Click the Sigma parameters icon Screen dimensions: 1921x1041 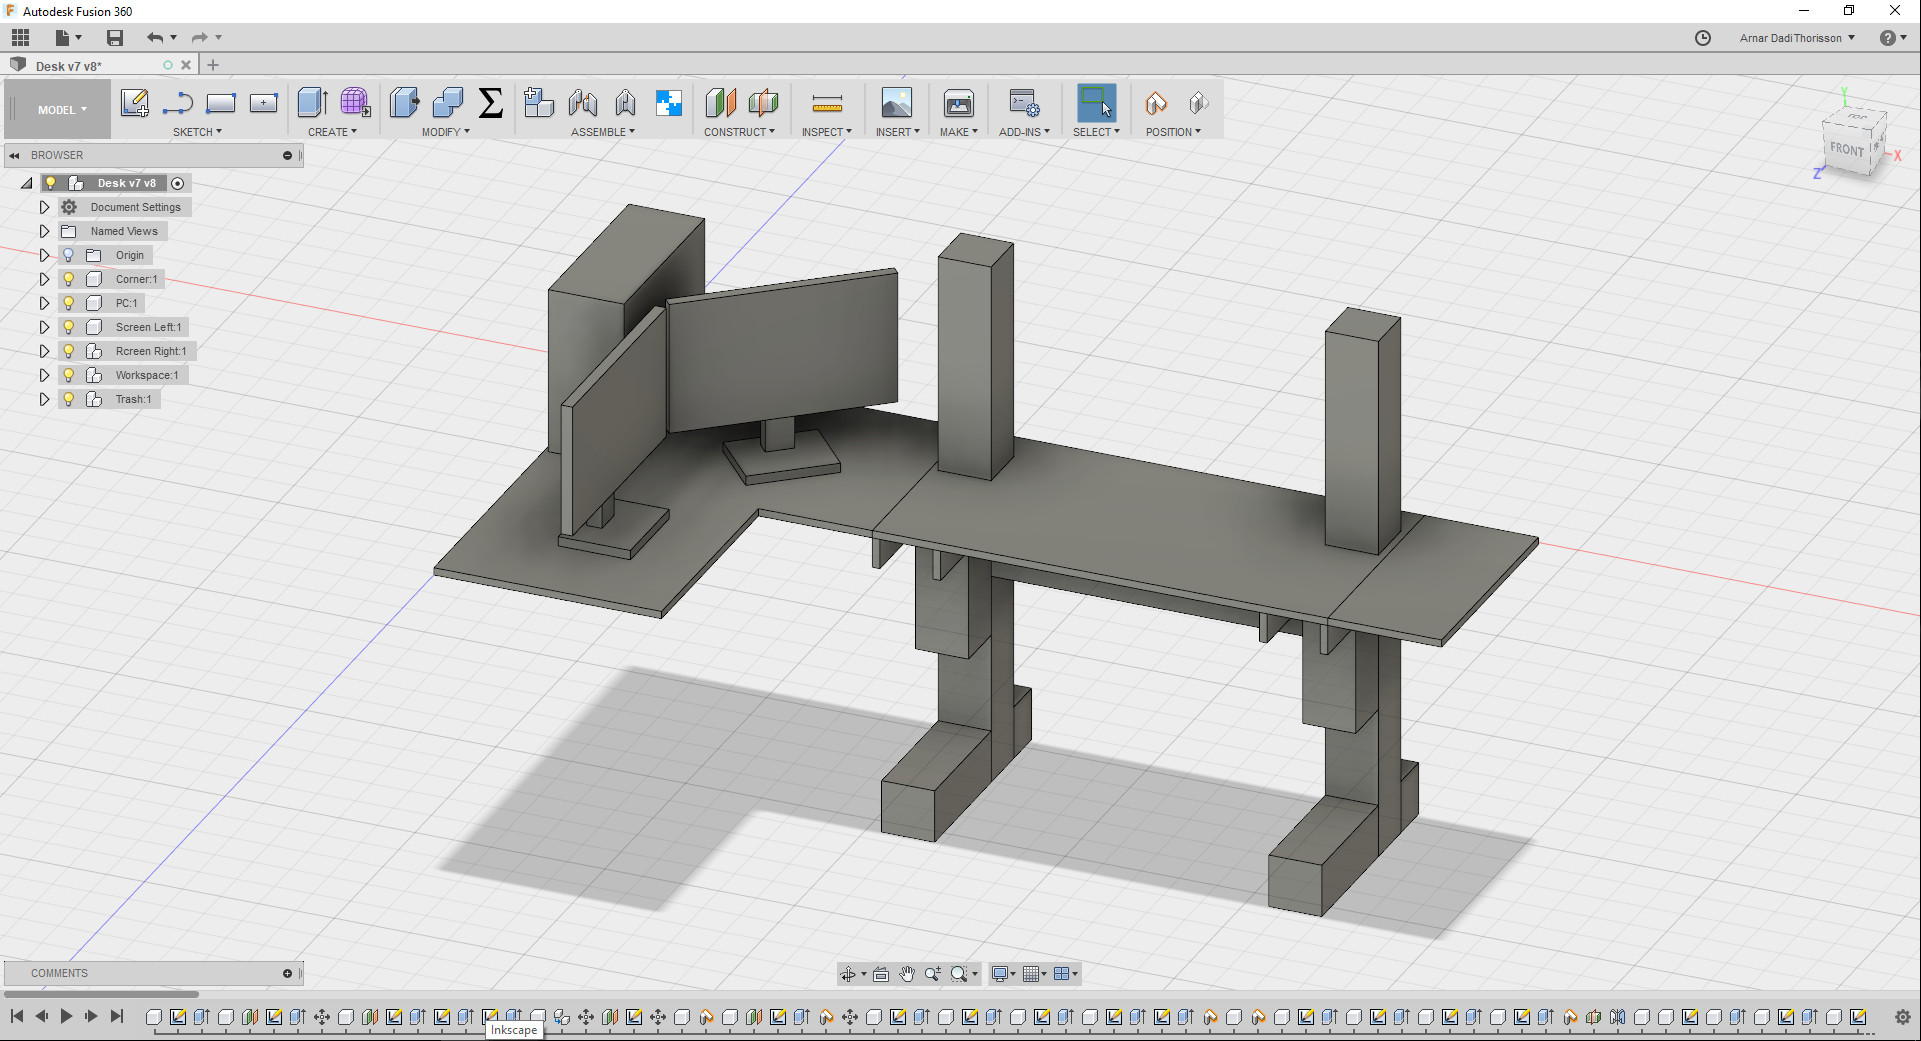[490, 103]
